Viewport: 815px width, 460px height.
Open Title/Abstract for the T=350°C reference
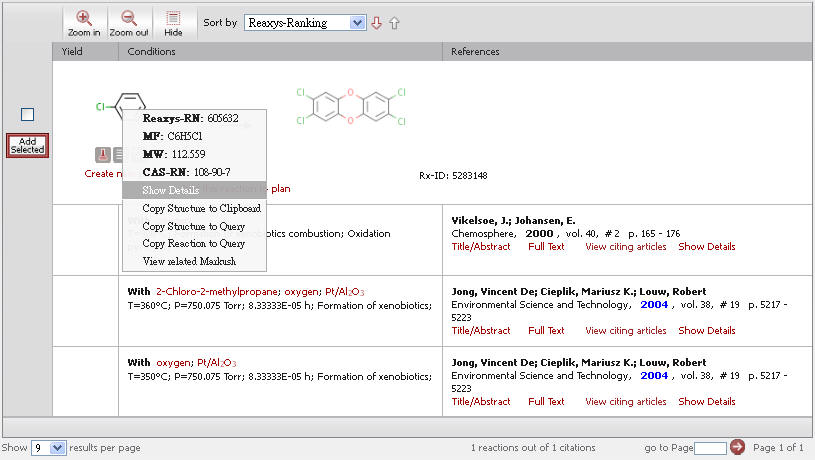[481, 401]
